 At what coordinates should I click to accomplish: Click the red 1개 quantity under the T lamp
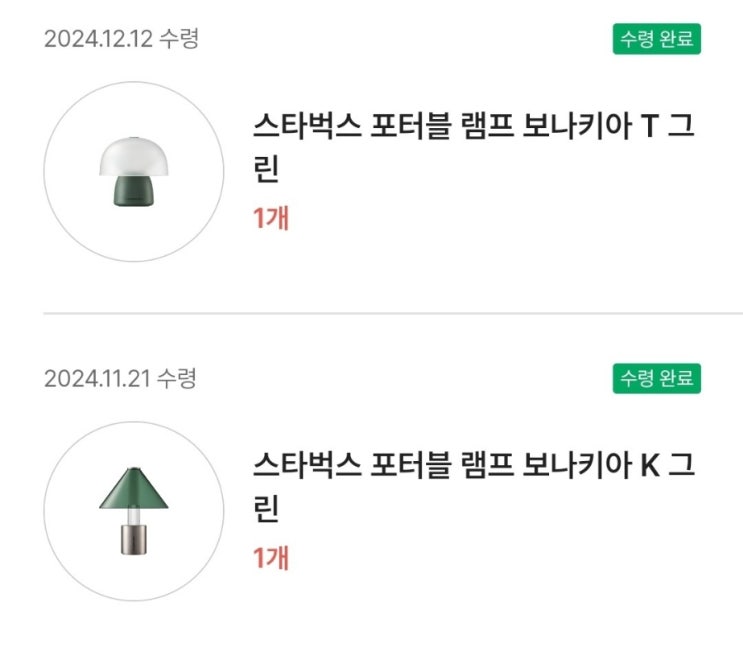pos(271,218)
